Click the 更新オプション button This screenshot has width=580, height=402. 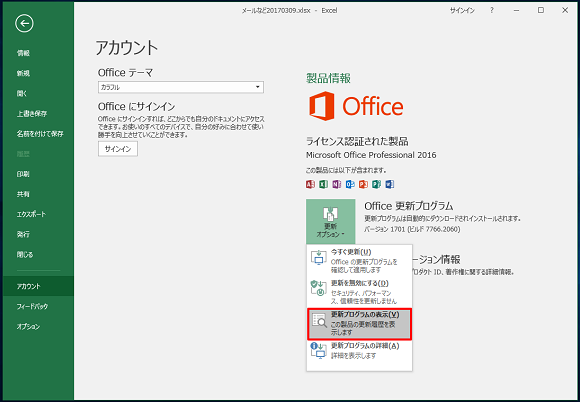(x=330, y=221)
